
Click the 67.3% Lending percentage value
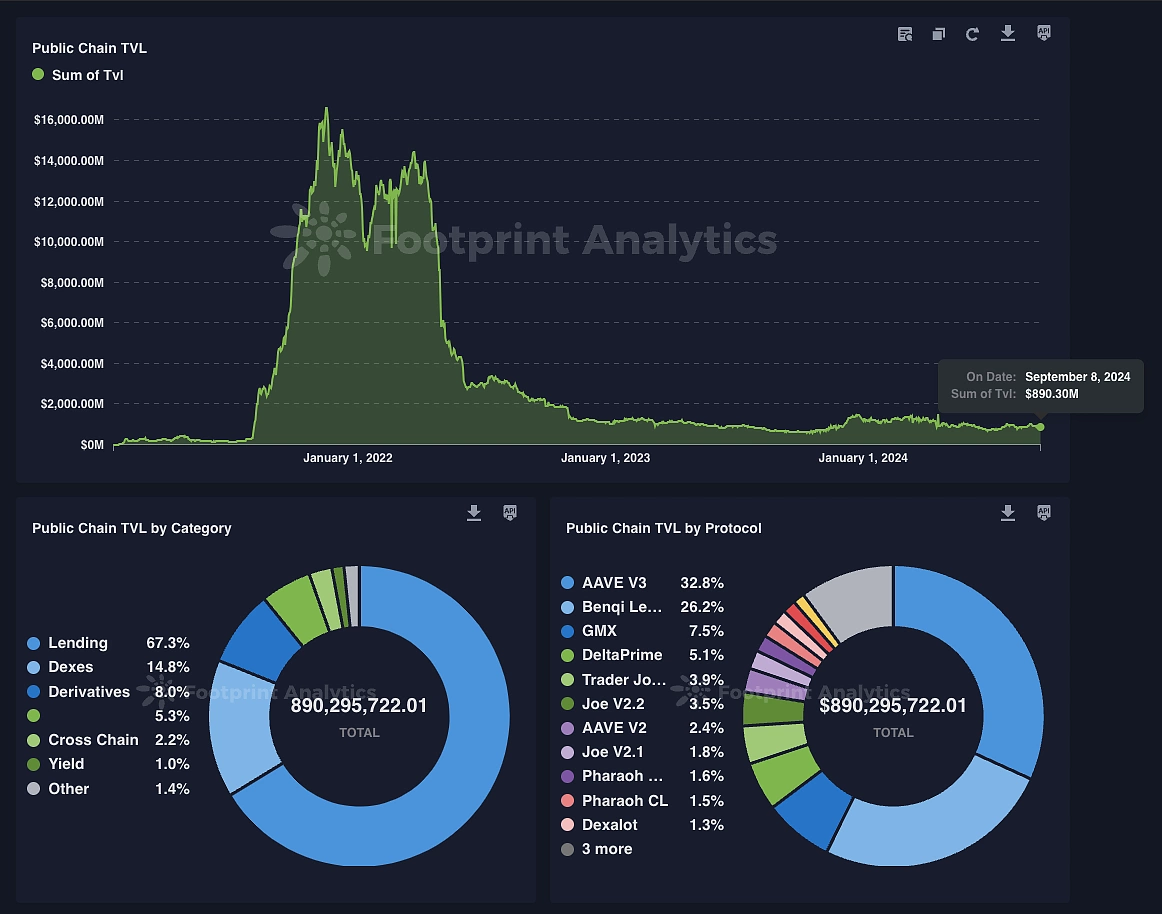pos(167,643)
